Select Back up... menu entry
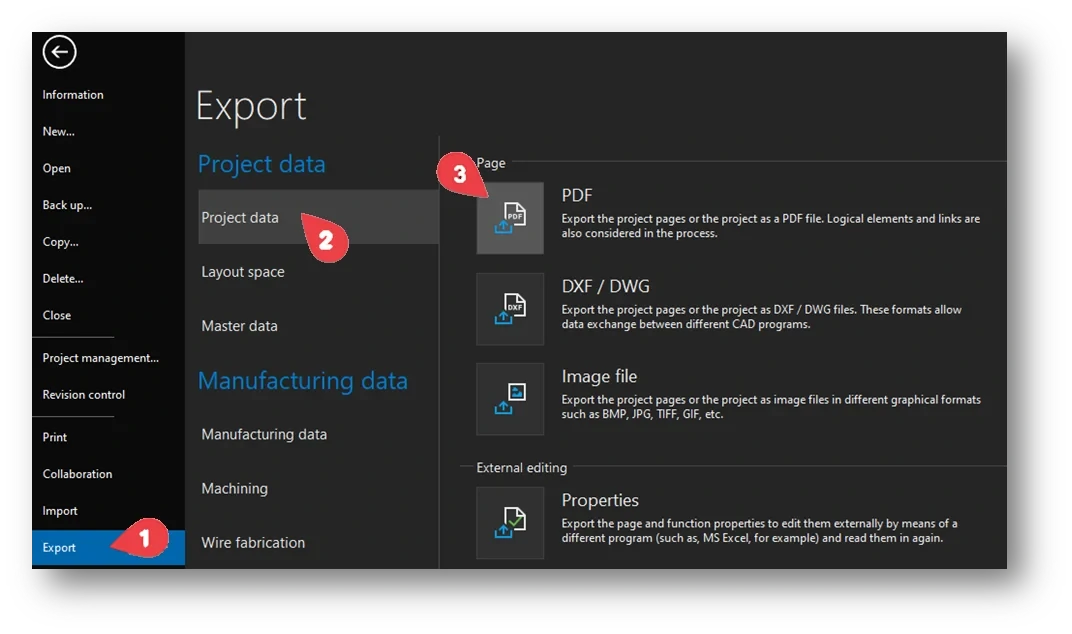This screenshot has height=634, width=1072. click(x=67, y=205)
